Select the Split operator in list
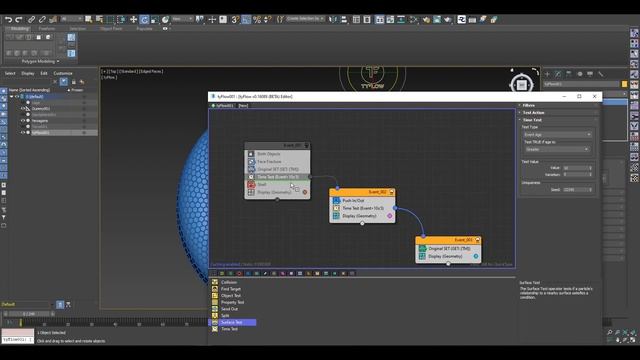 pyautogui.click(x=225, y=316)
